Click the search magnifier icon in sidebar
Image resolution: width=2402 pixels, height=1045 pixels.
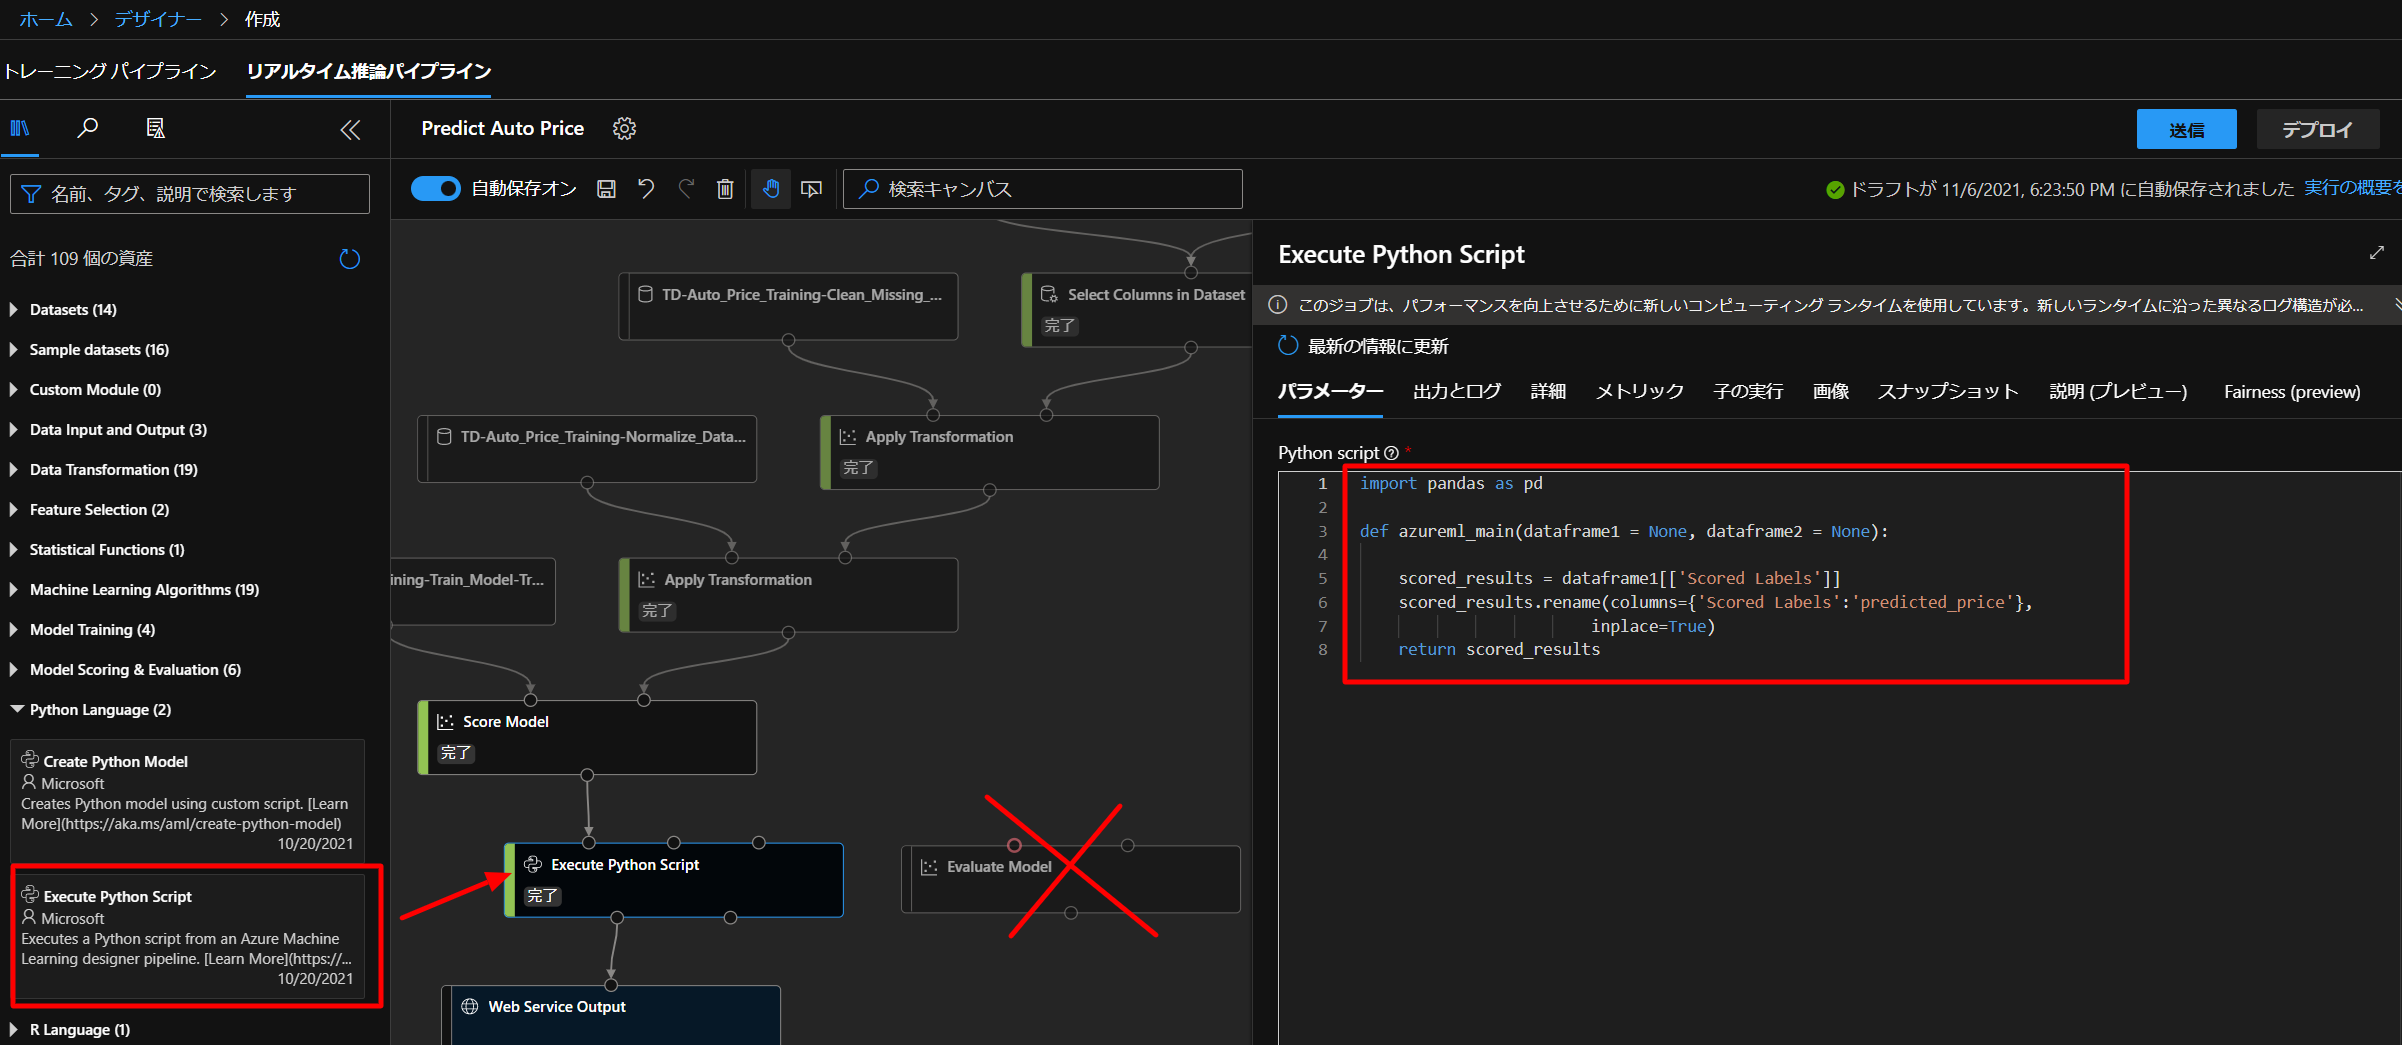pos(88,128)
